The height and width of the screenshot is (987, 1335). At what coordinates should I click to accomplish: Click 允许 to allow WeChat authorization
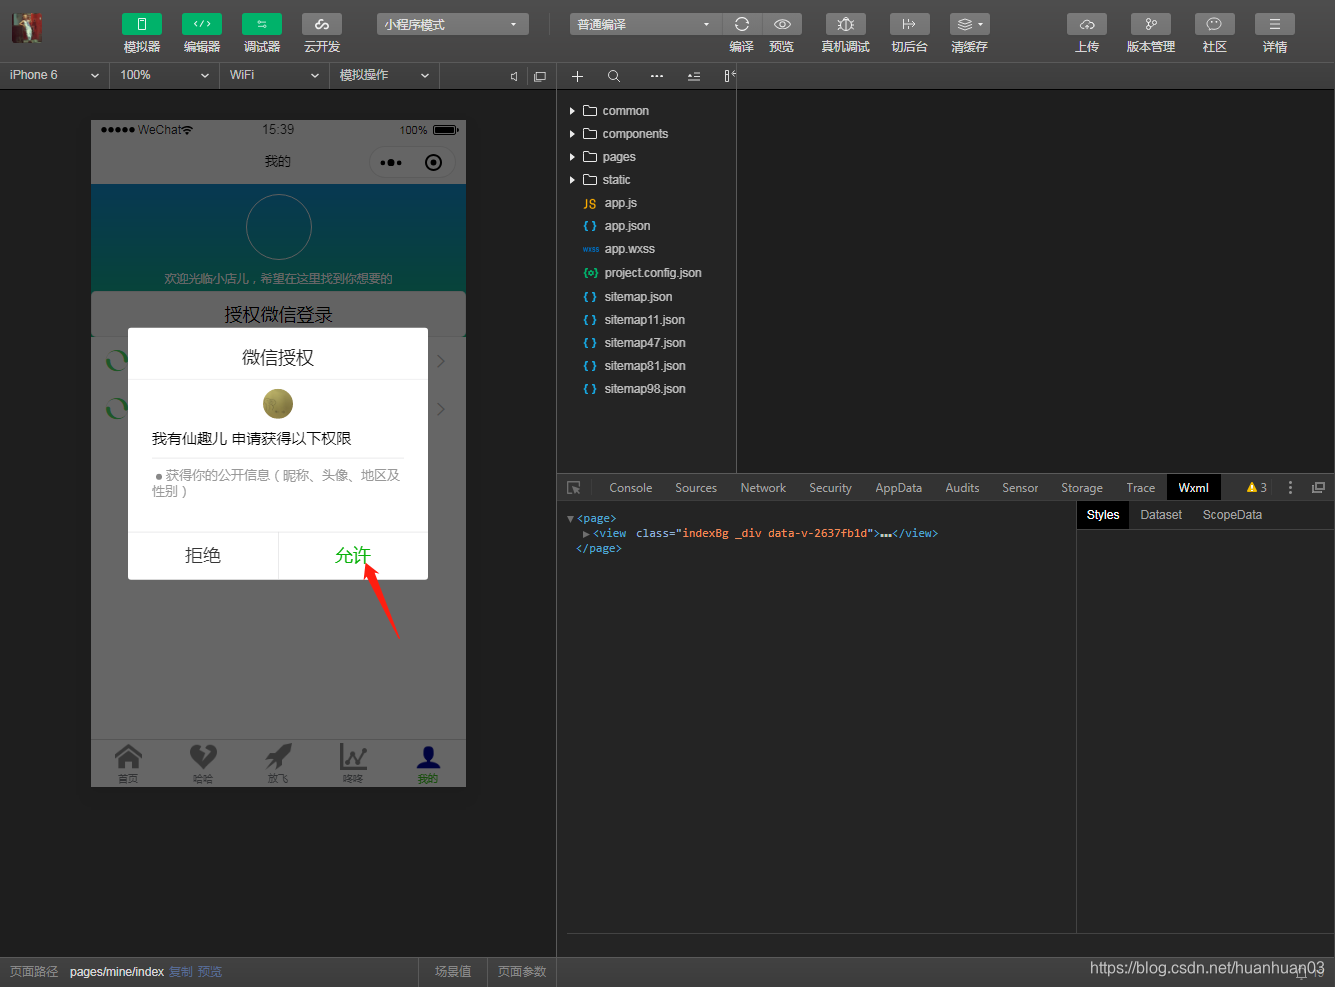(353, 555)
